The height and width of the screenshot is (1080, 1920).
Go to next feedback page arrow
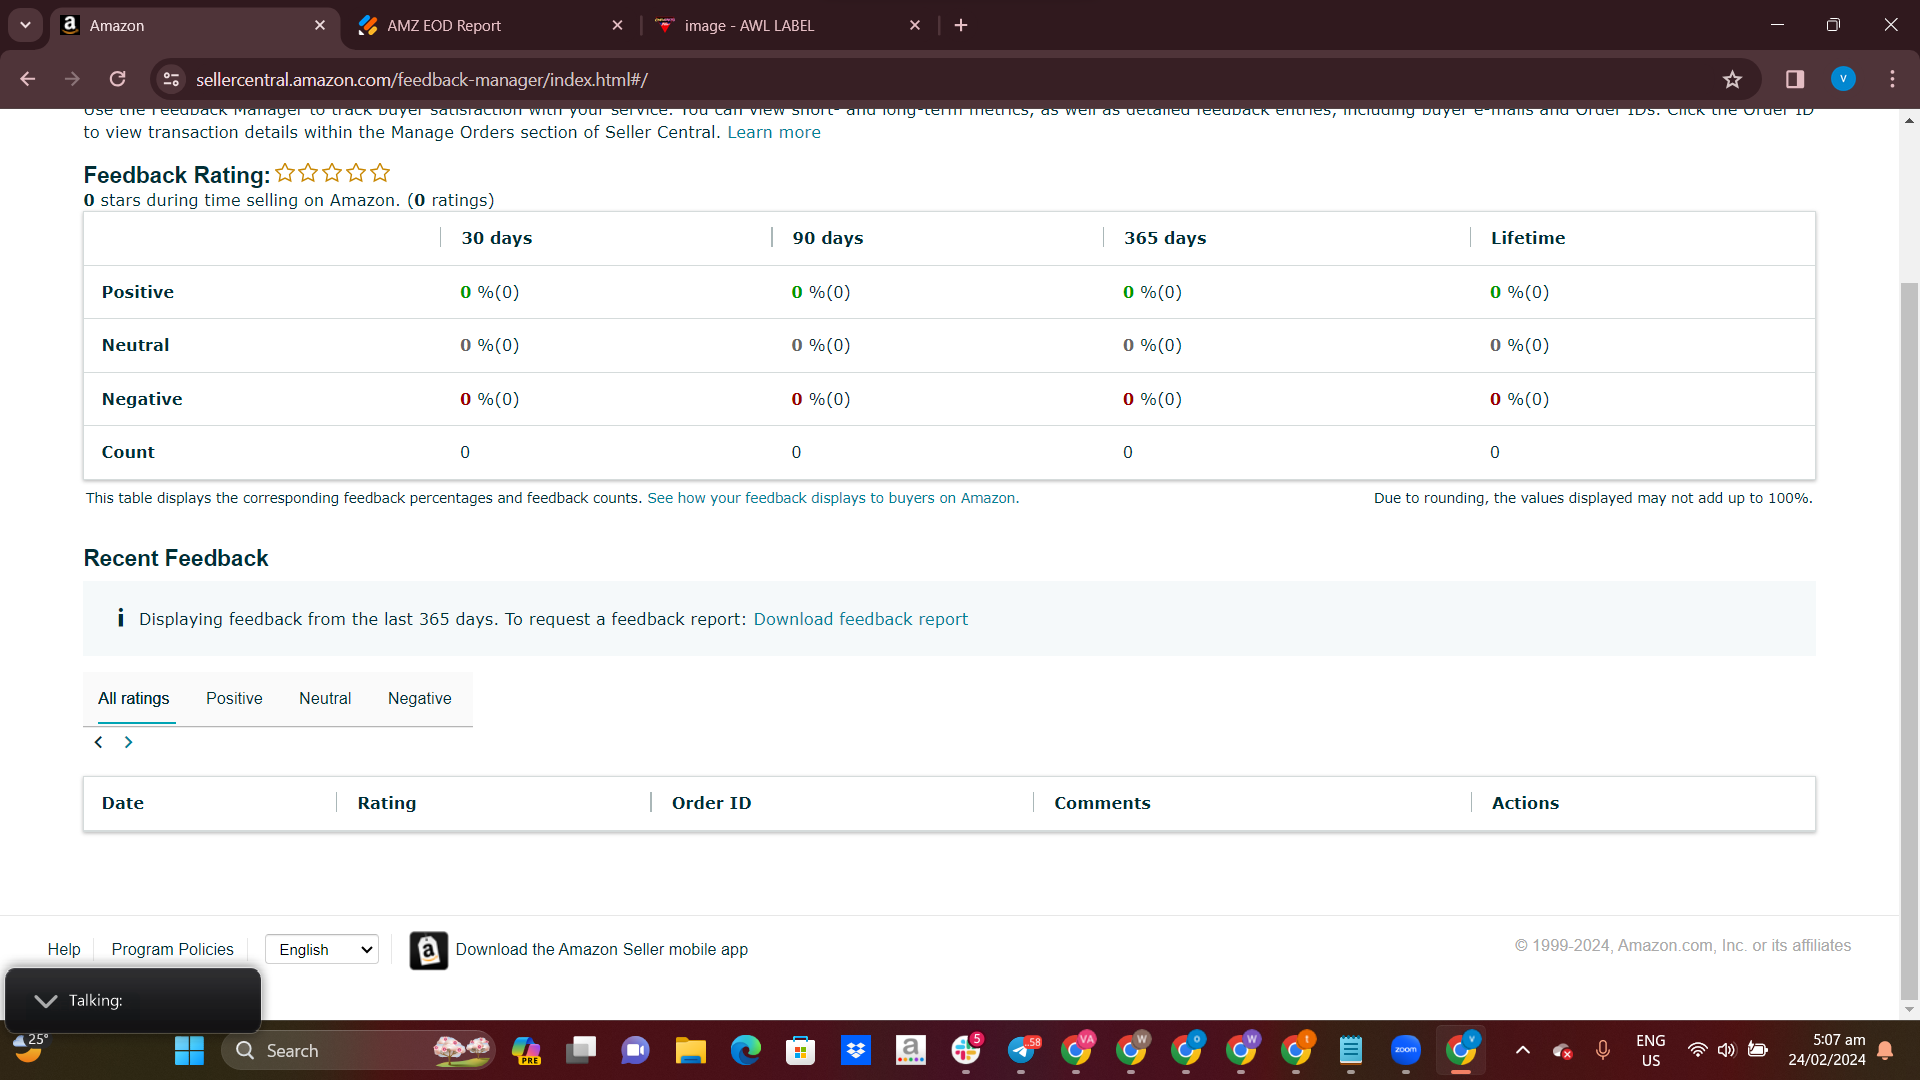coord(128,742)
